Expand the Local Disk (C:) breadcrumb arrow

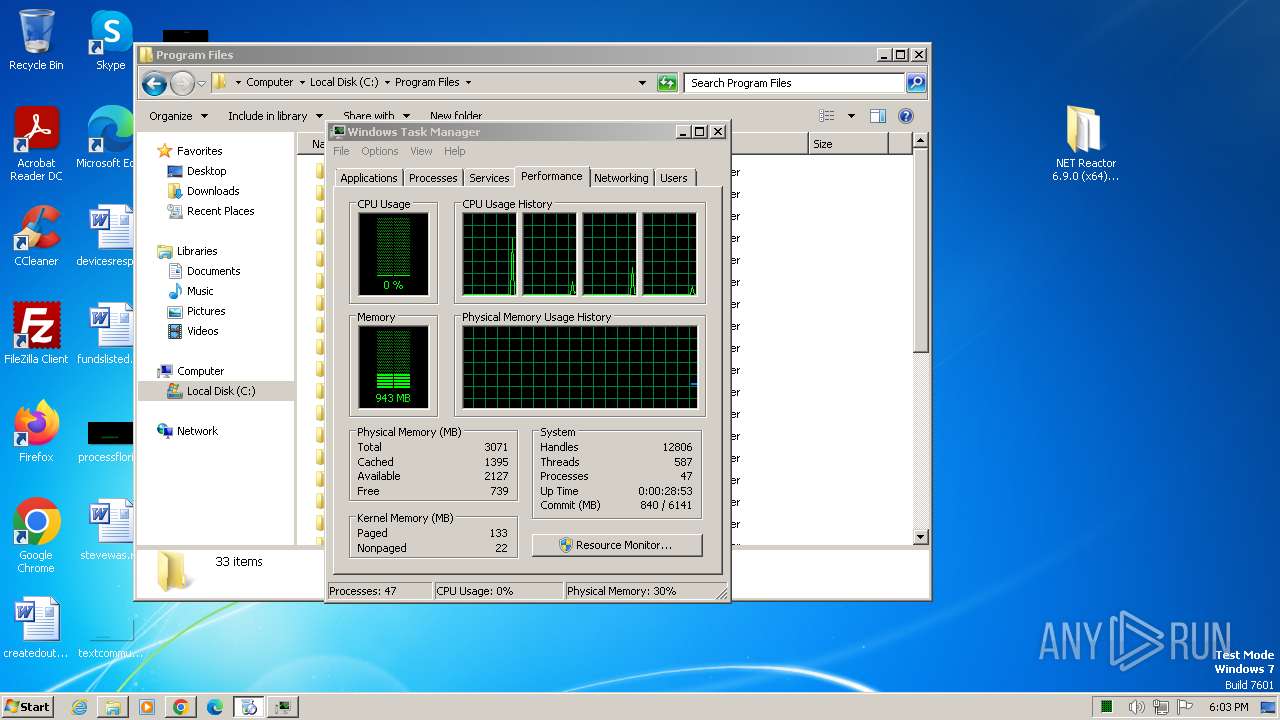coord(387,83)
